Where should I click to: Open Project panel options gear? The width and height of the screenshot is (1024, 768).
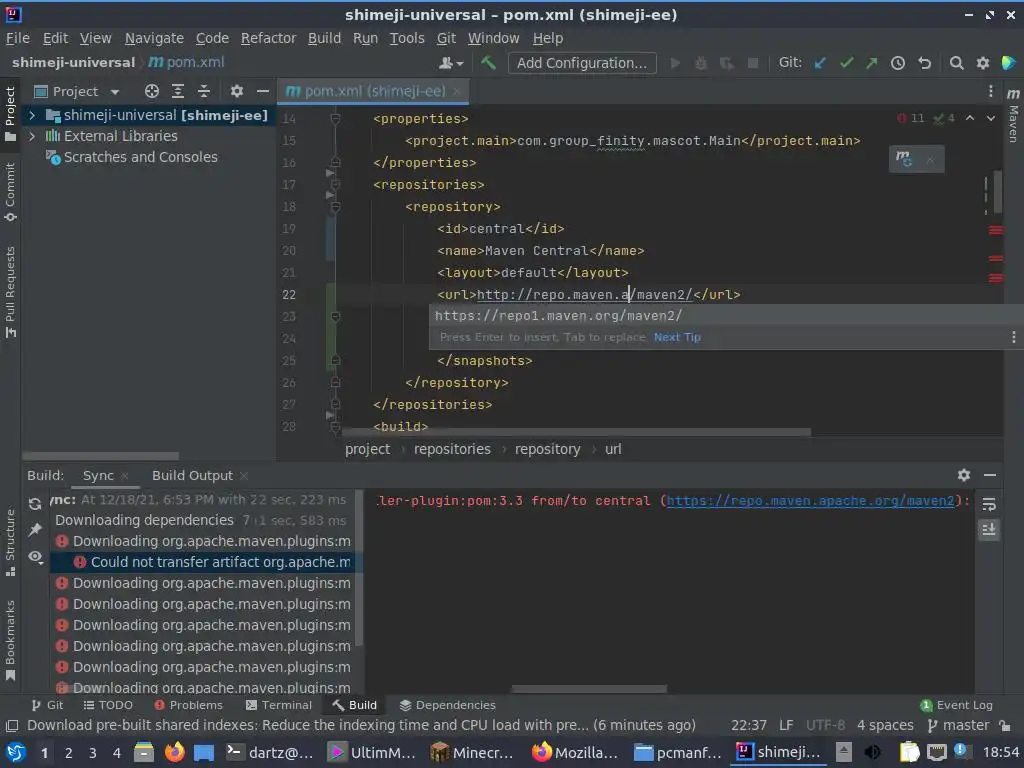236,91
